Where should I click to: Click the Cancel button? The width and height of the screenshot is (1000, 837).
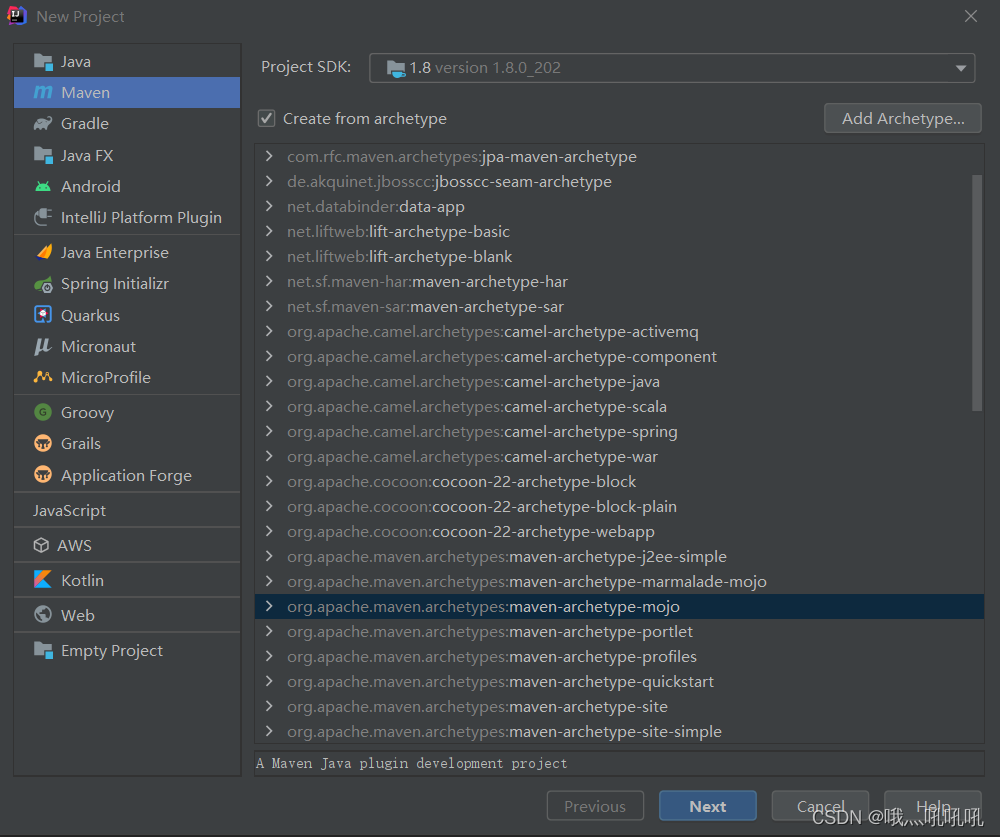pyautogui.click(x=820, y=806)
